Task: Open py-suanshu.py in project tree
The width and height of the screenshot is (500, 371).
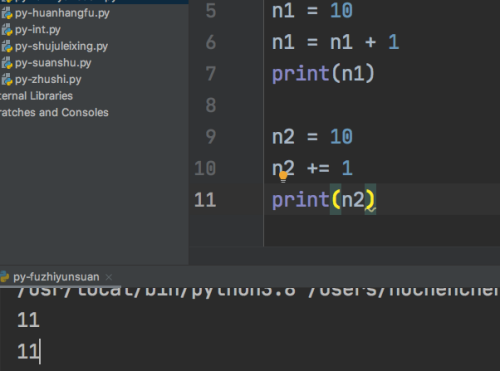Action: point(53,63)
